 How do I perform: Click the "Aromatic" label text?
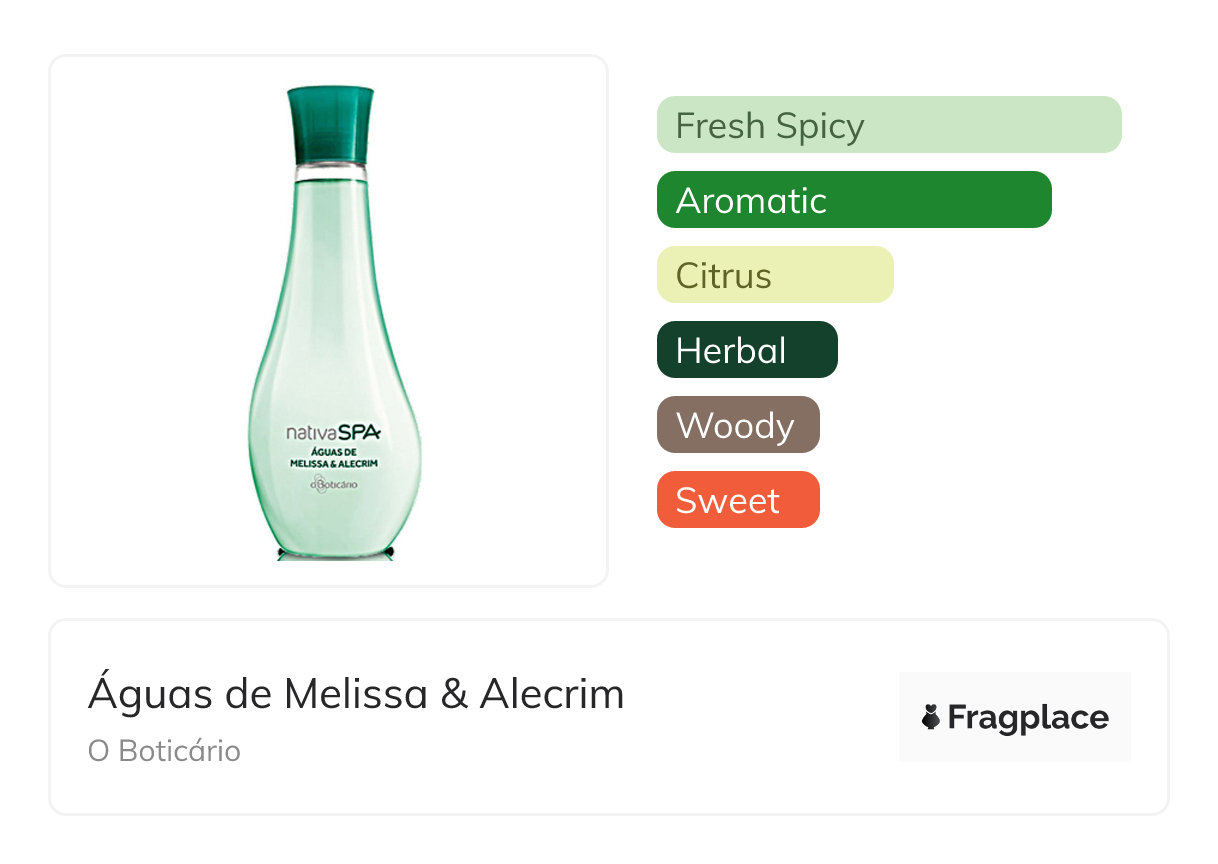(x=751, y=201)
